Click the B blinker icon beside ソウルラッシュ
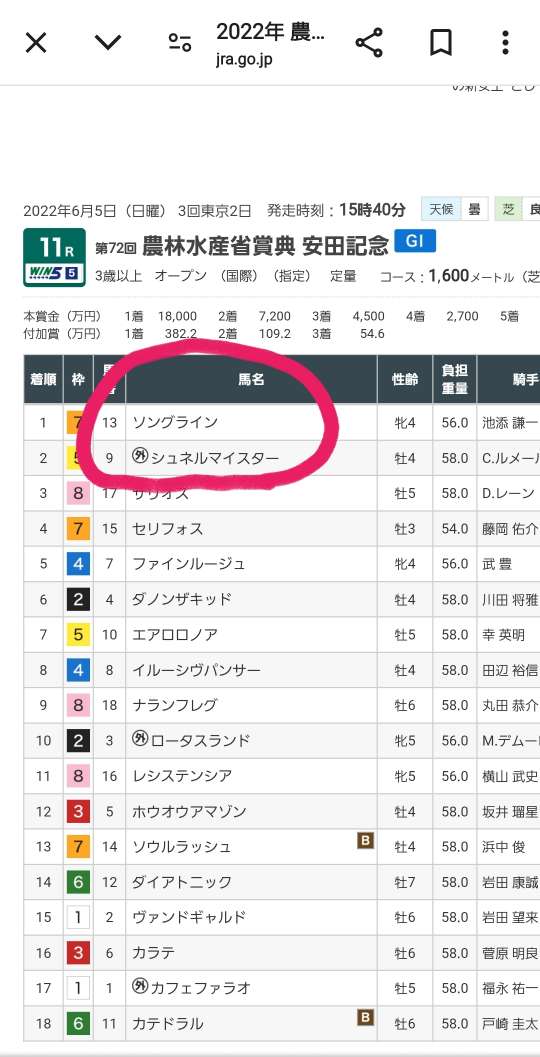This screenshot has height=1057, width=540. click(365, 841)
